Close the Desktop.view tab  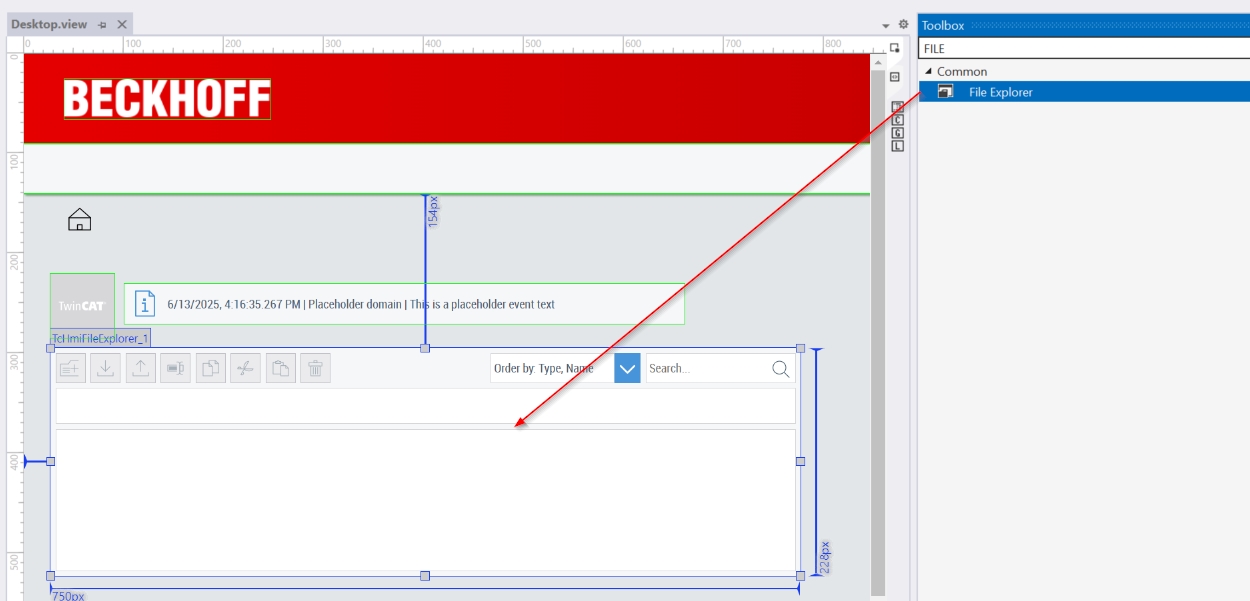tap(122, 24)
